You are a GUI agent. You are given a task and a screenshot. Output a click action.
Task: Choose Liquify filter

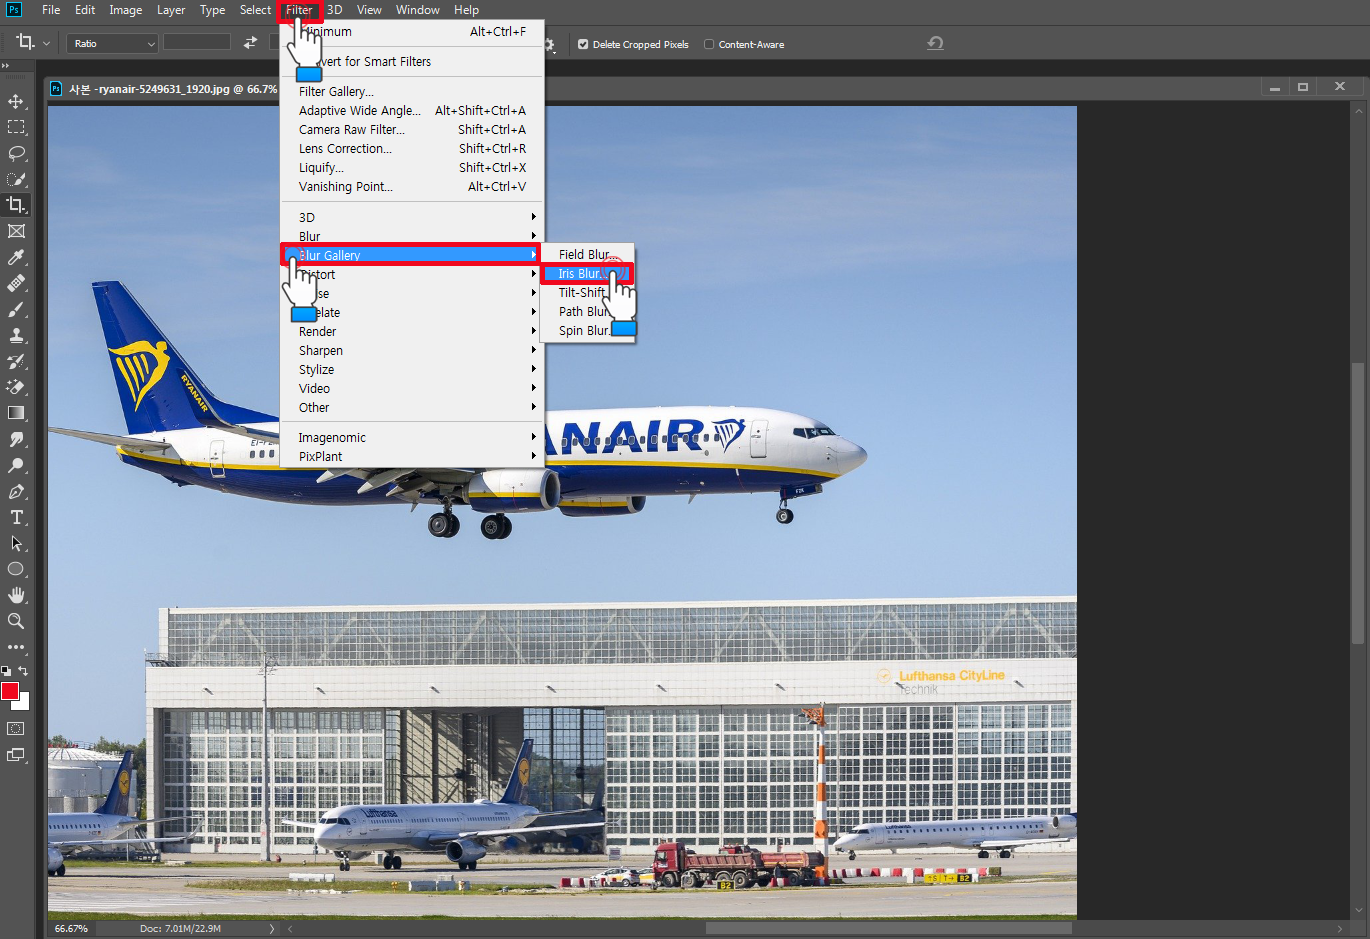pos(412,167)
